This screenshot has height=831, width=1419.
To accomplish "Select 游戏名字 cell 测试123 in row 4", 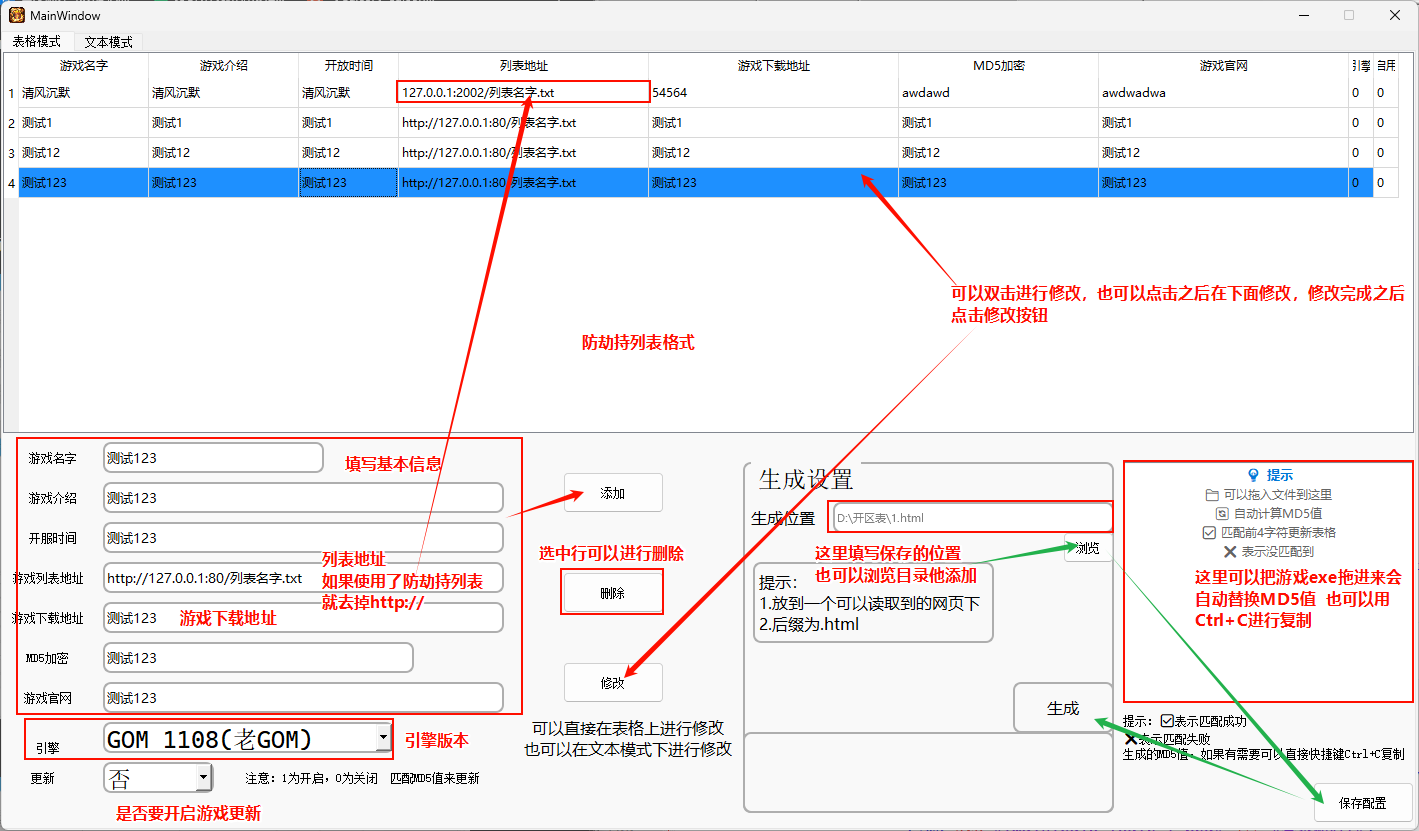I will pyautogui.click(x=84, y=183).
